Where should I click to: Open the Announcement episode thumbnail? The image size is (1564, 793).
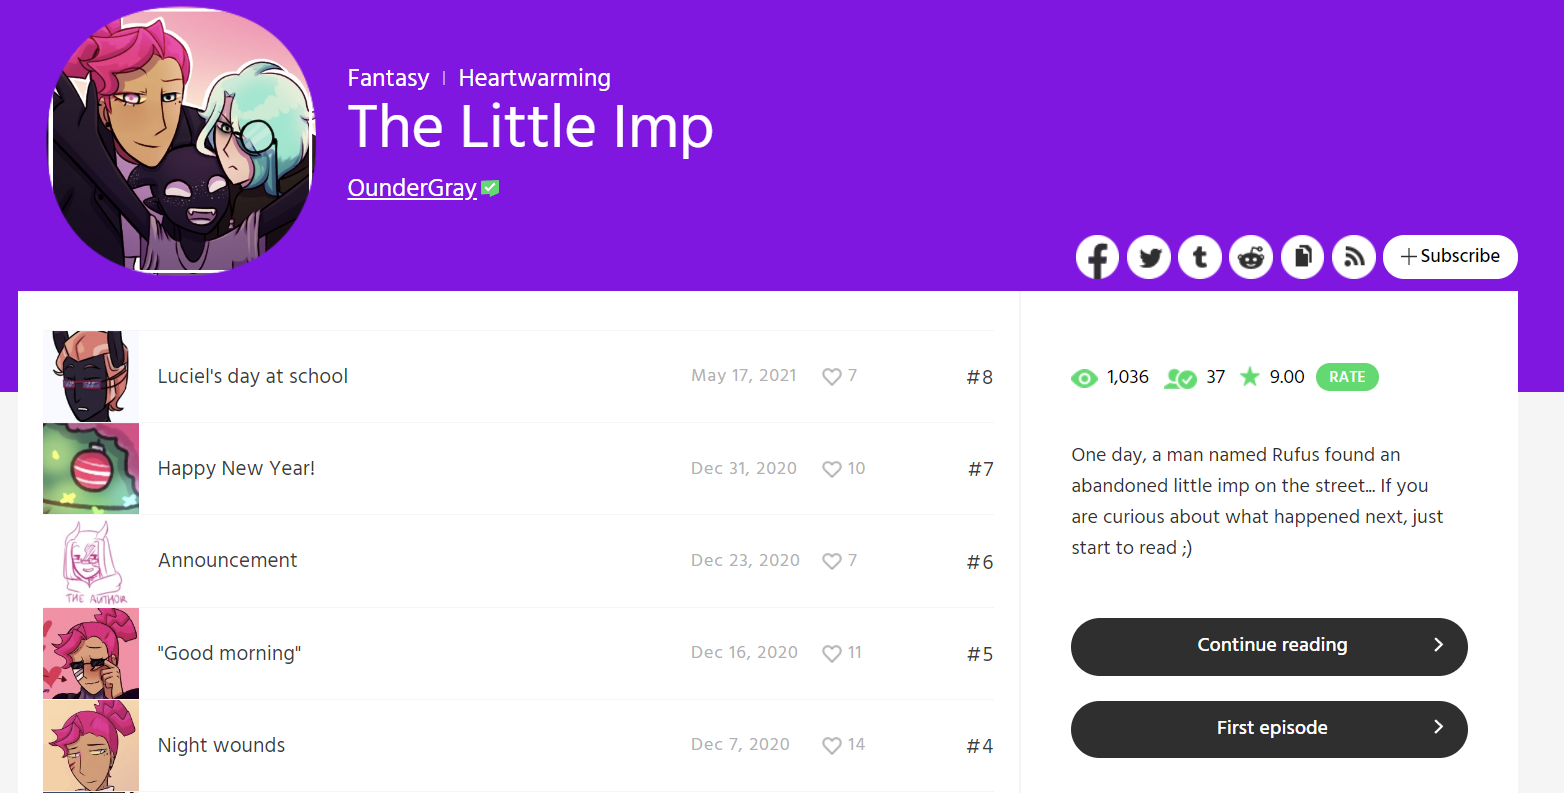(x=90, y=561)
